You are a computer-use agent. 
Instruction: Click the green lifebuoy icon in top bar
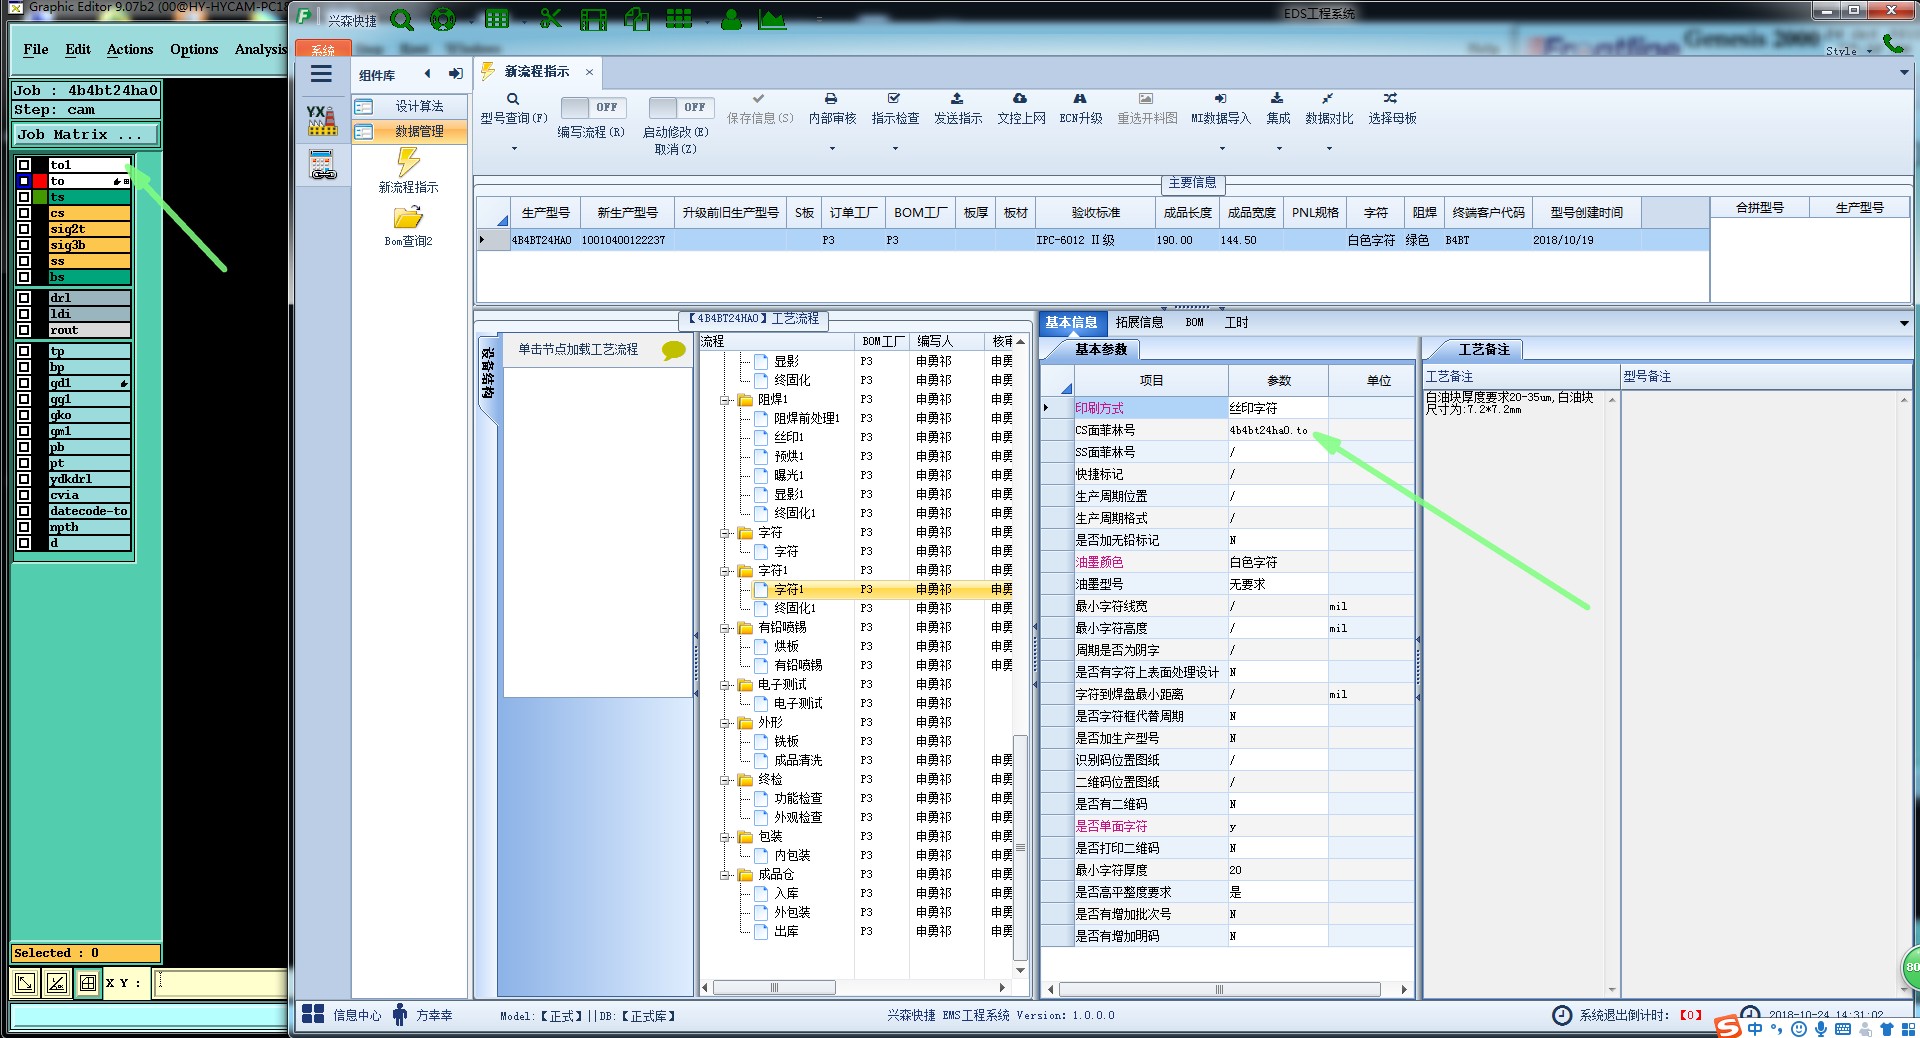coord(442,20)
